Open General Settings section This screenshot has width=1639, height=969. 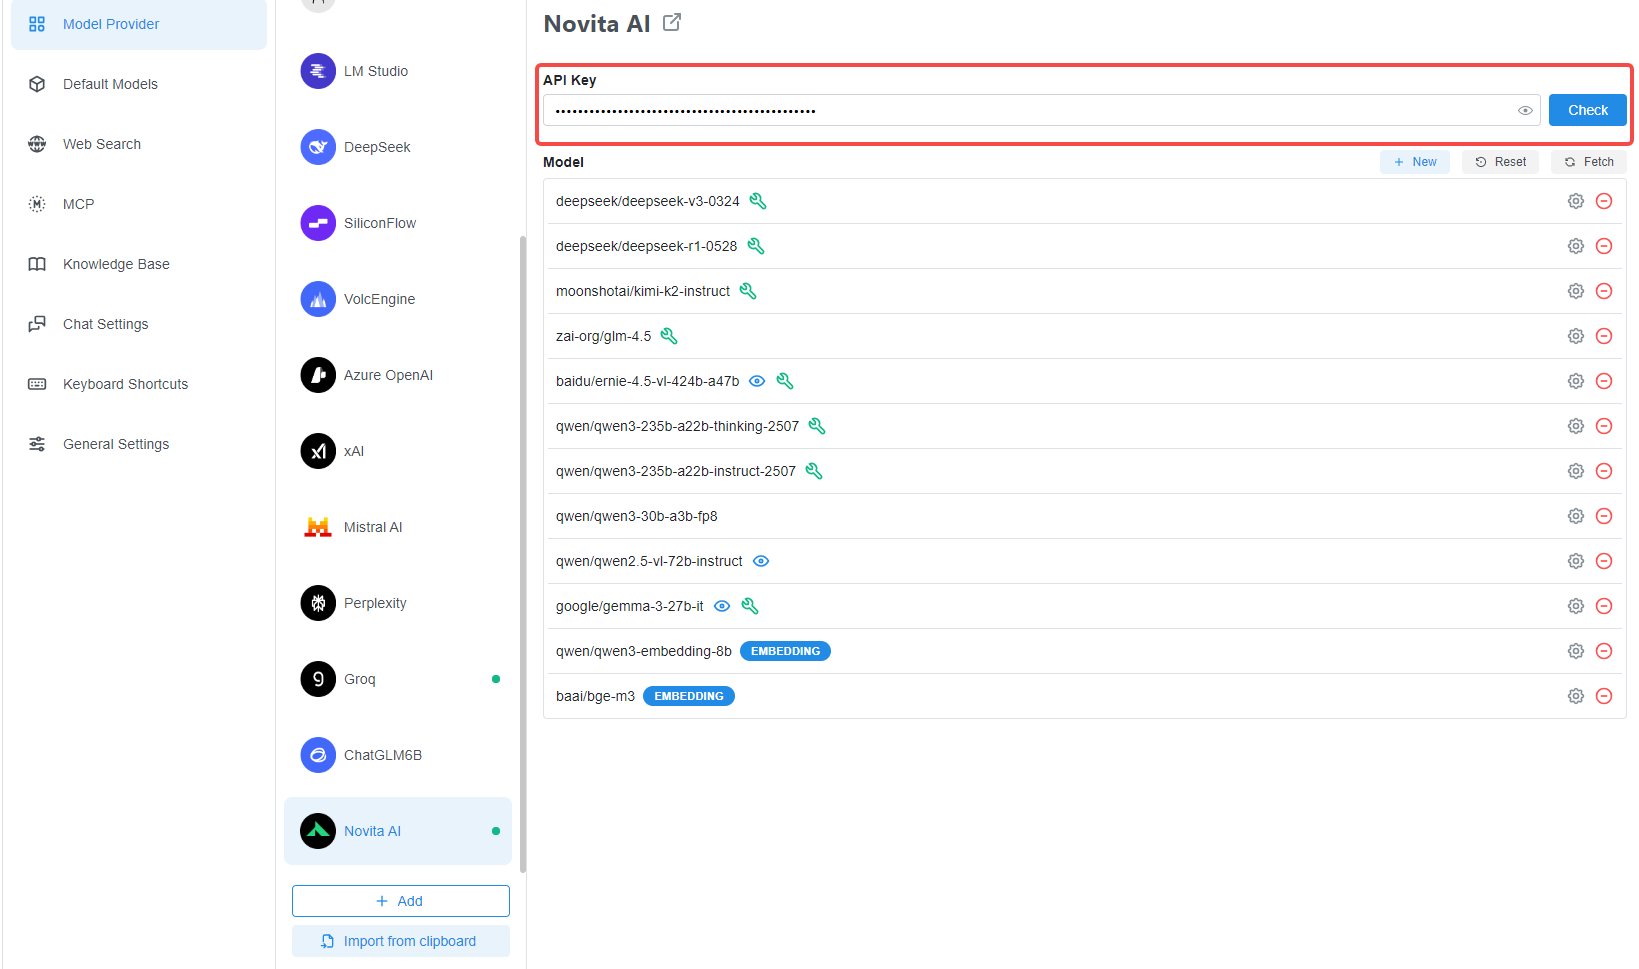[x=139, y=444]
